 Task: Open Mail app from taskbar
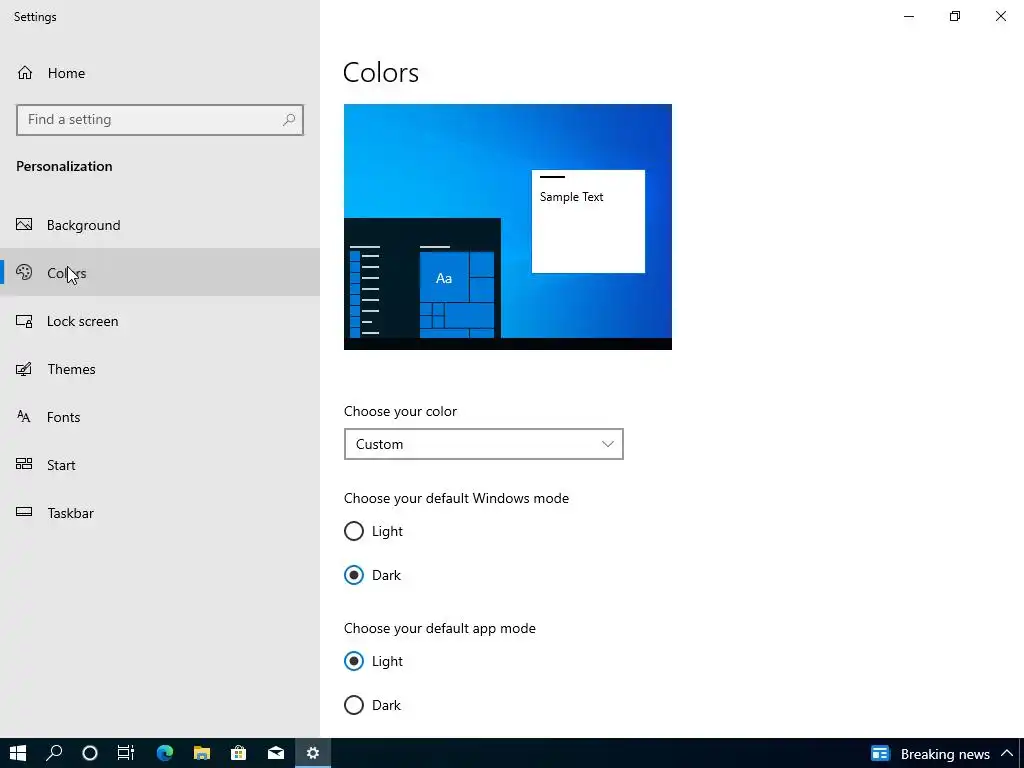coord(276,753)
